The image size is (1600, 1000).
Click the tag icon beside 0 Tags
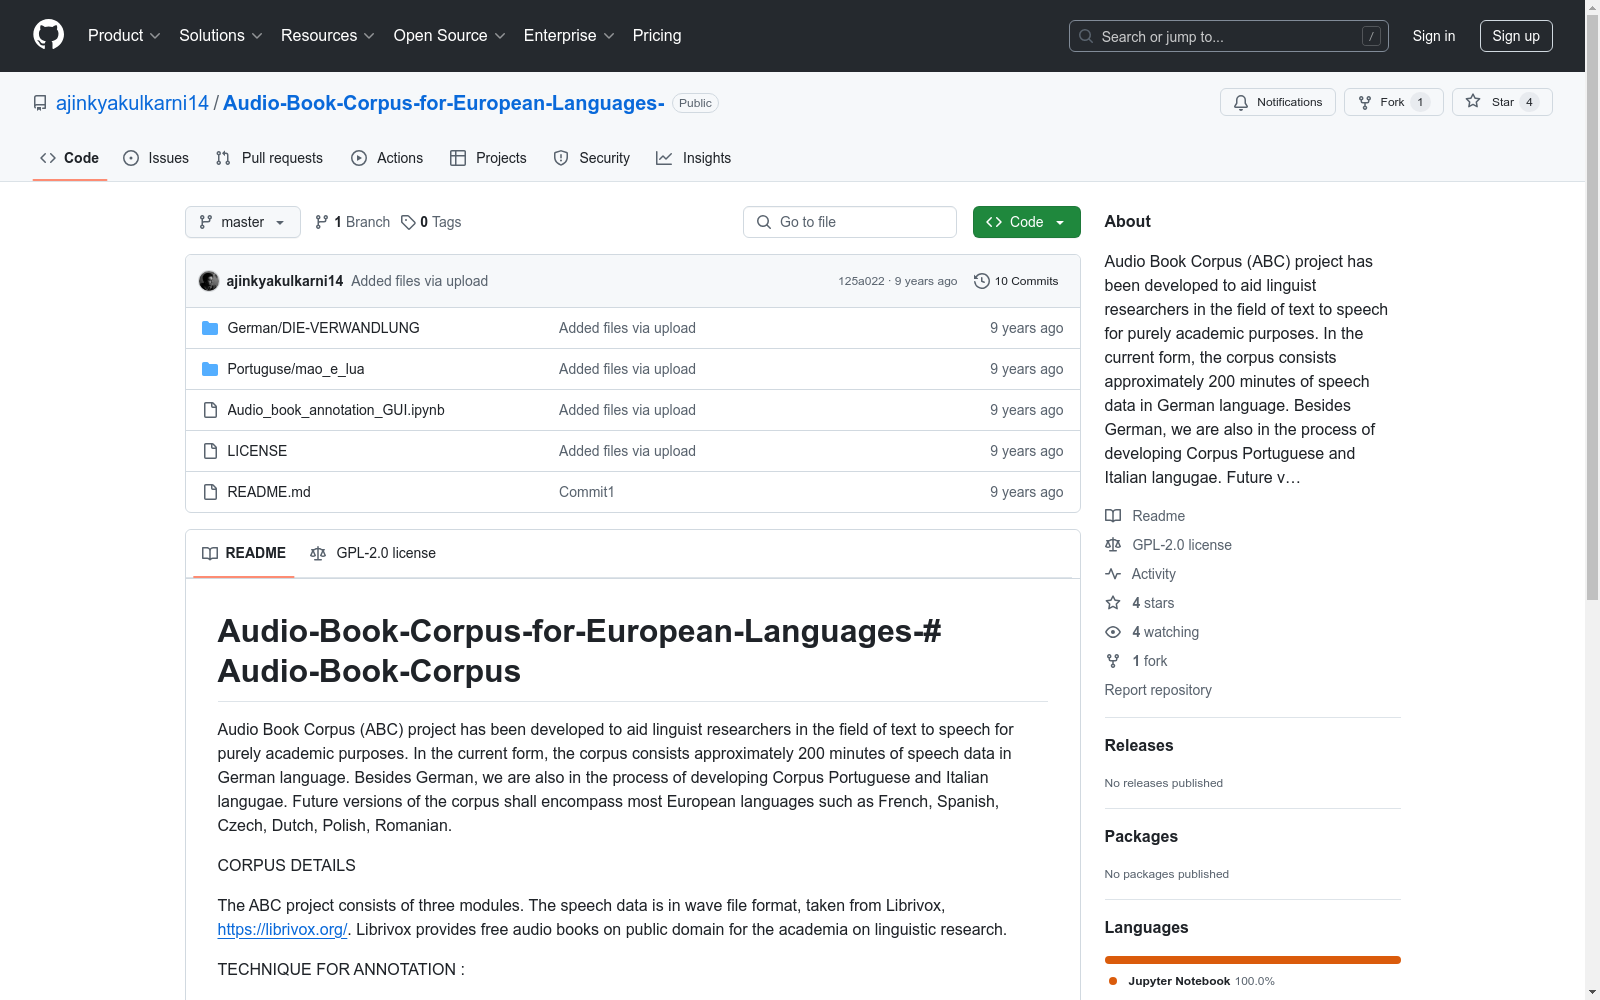(408, 222)
